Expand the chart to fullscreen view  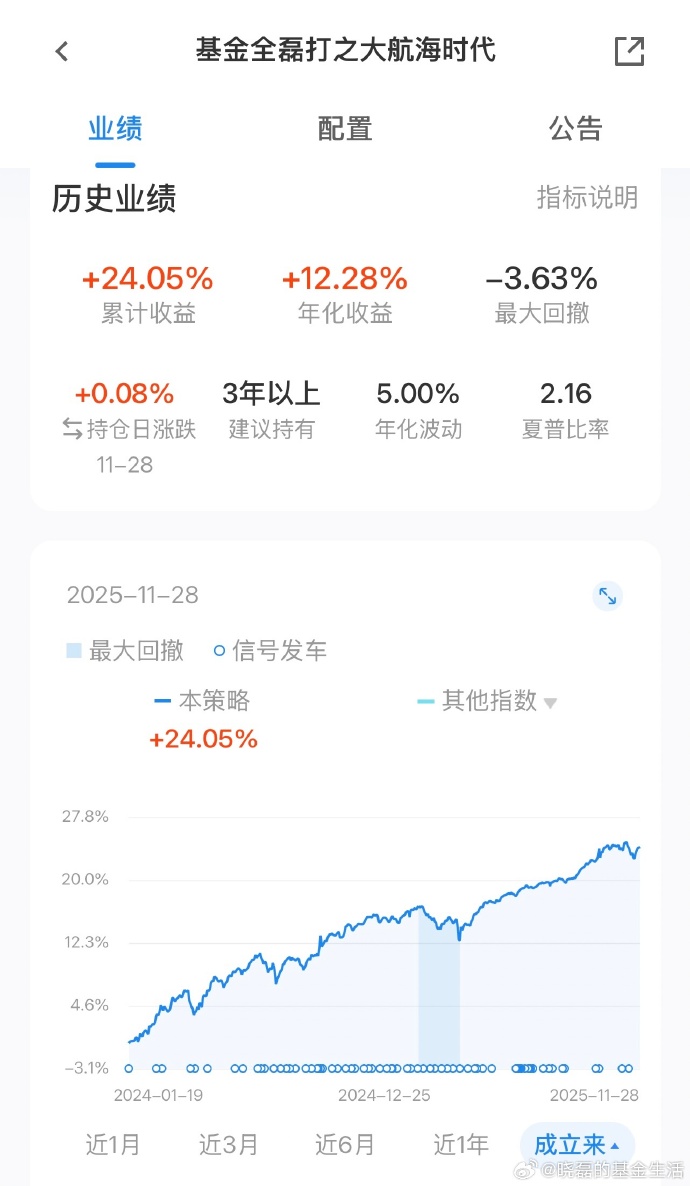tap(607, 596)
